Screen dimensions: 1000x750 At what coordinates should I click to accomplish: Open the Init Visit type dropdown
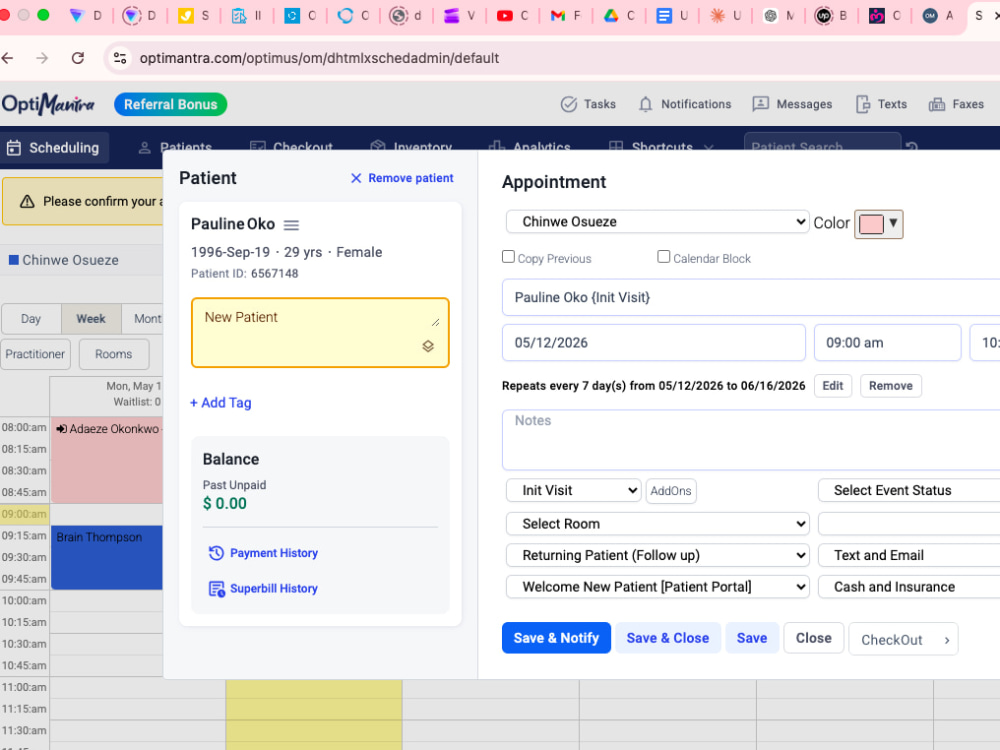[x=573, y=490]
